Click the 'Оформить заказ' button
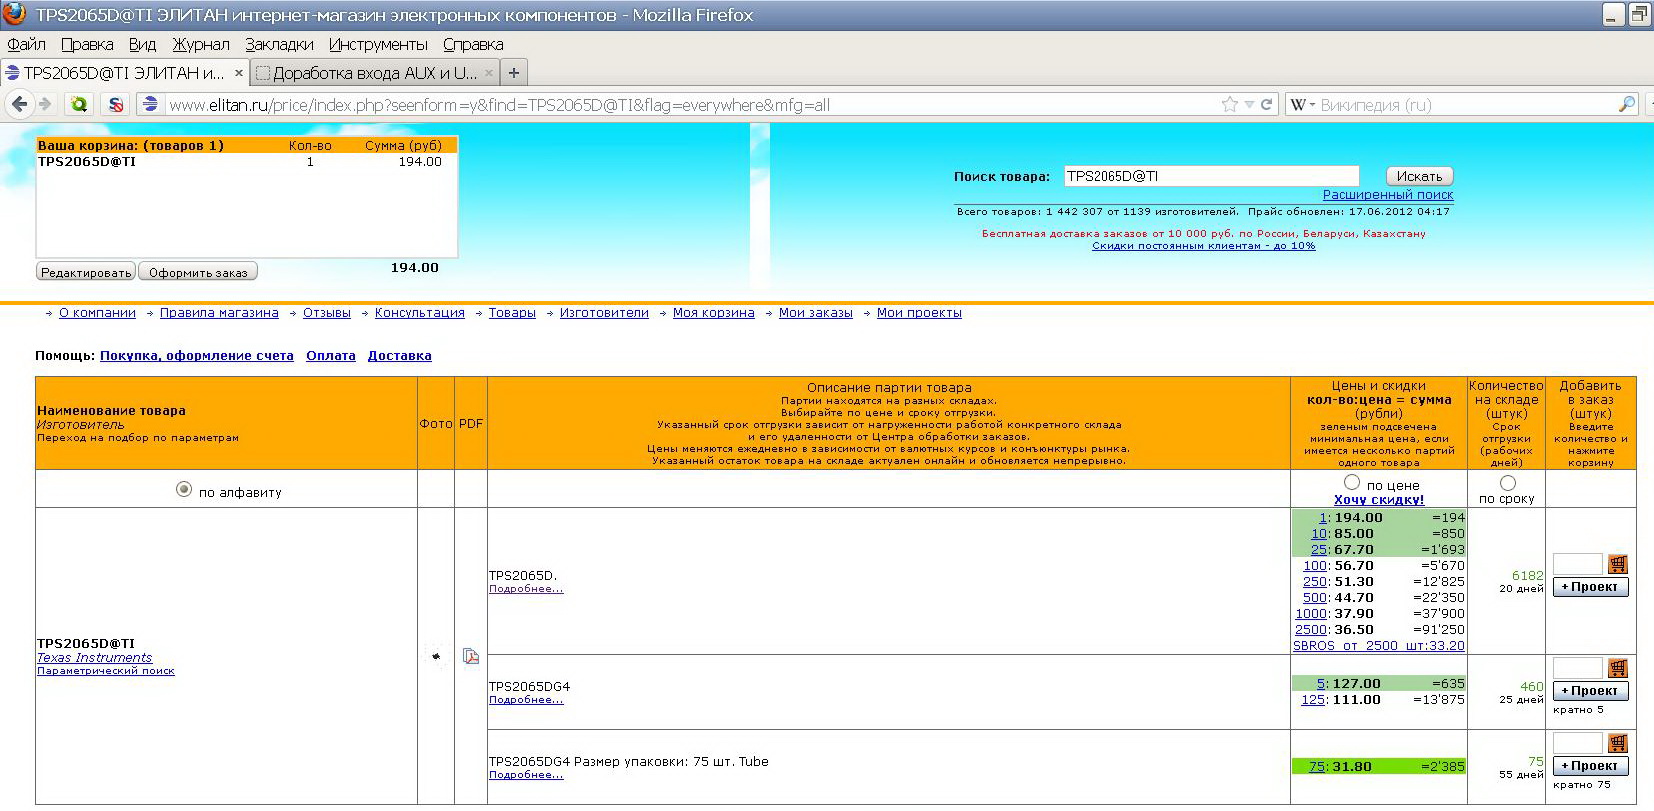This screenshot has width=1654, height=811. tap(198, 272)
